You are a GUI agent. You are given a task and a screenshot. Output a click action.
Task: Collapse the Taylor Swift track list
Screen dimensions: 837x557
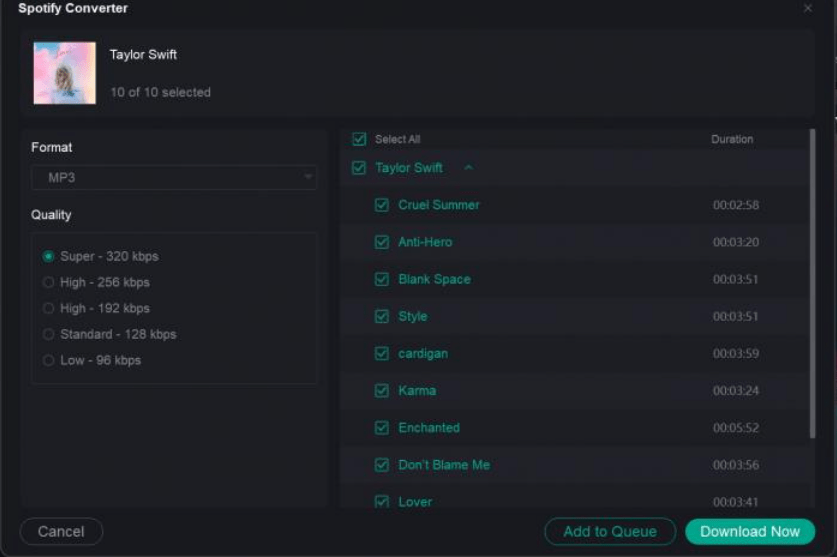click(468, 168)
